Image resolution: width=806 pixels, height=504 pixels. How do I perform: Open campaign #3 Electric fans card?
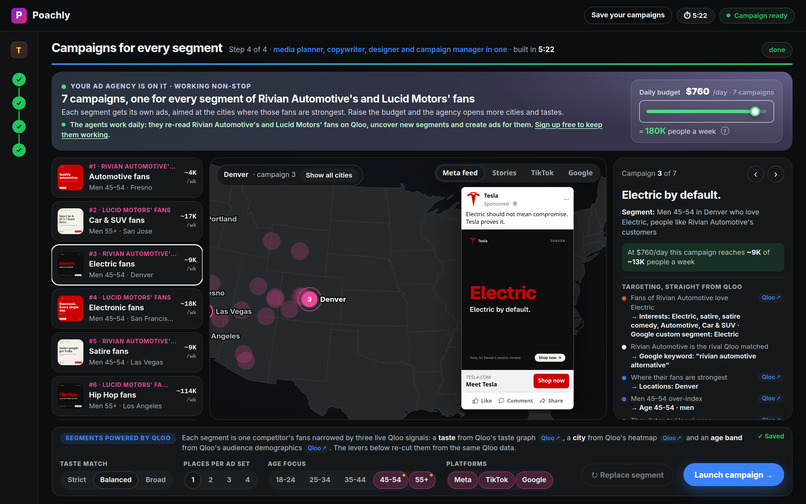tap(127, 265)
